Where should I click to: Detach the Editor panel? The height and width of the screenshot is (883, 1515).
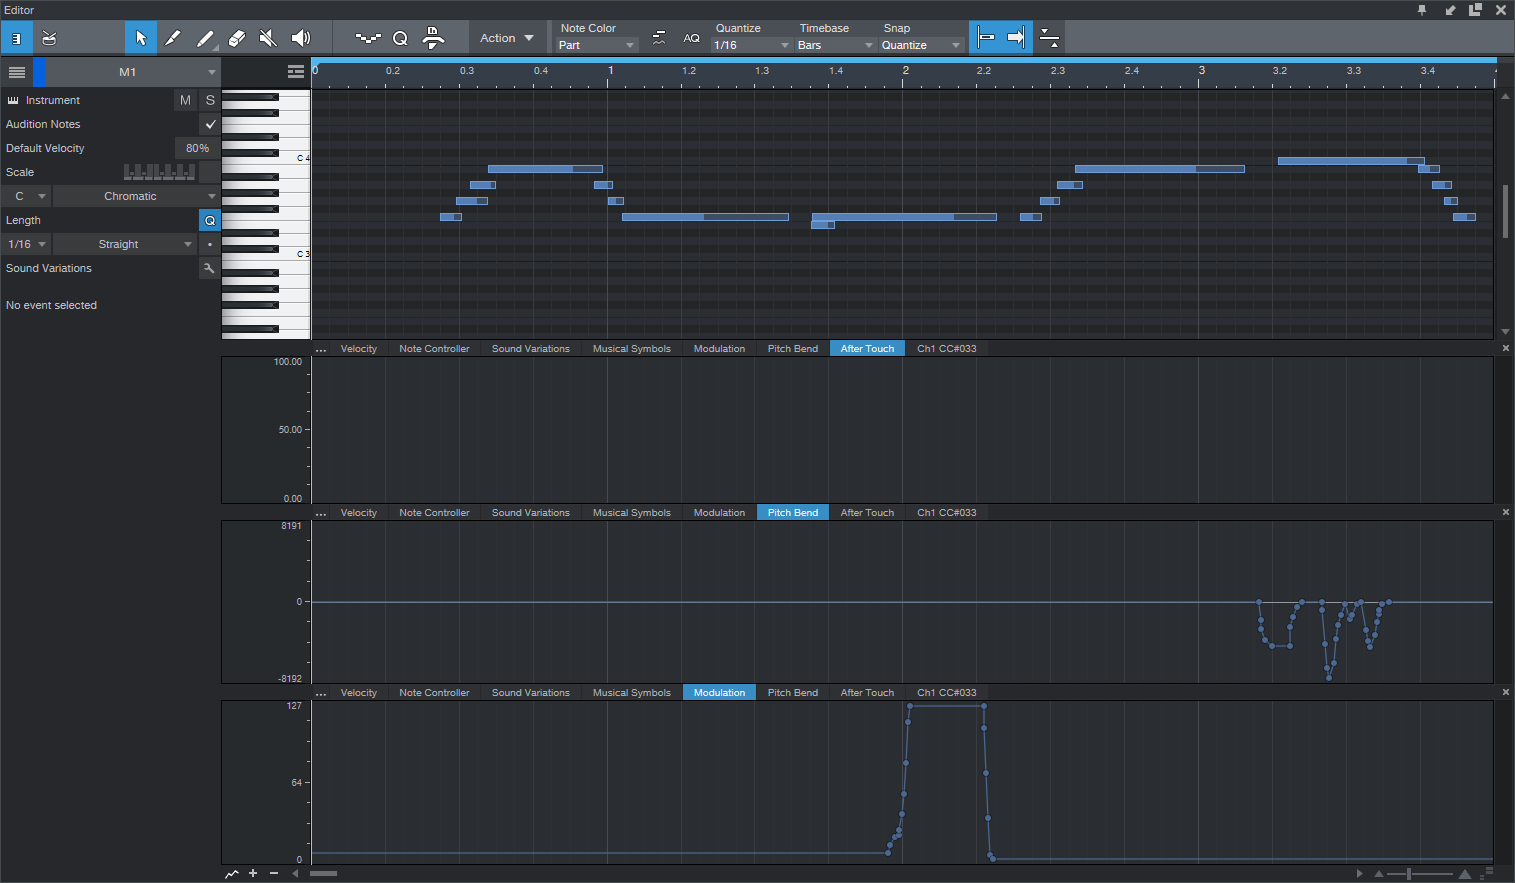coord(1475,10)
